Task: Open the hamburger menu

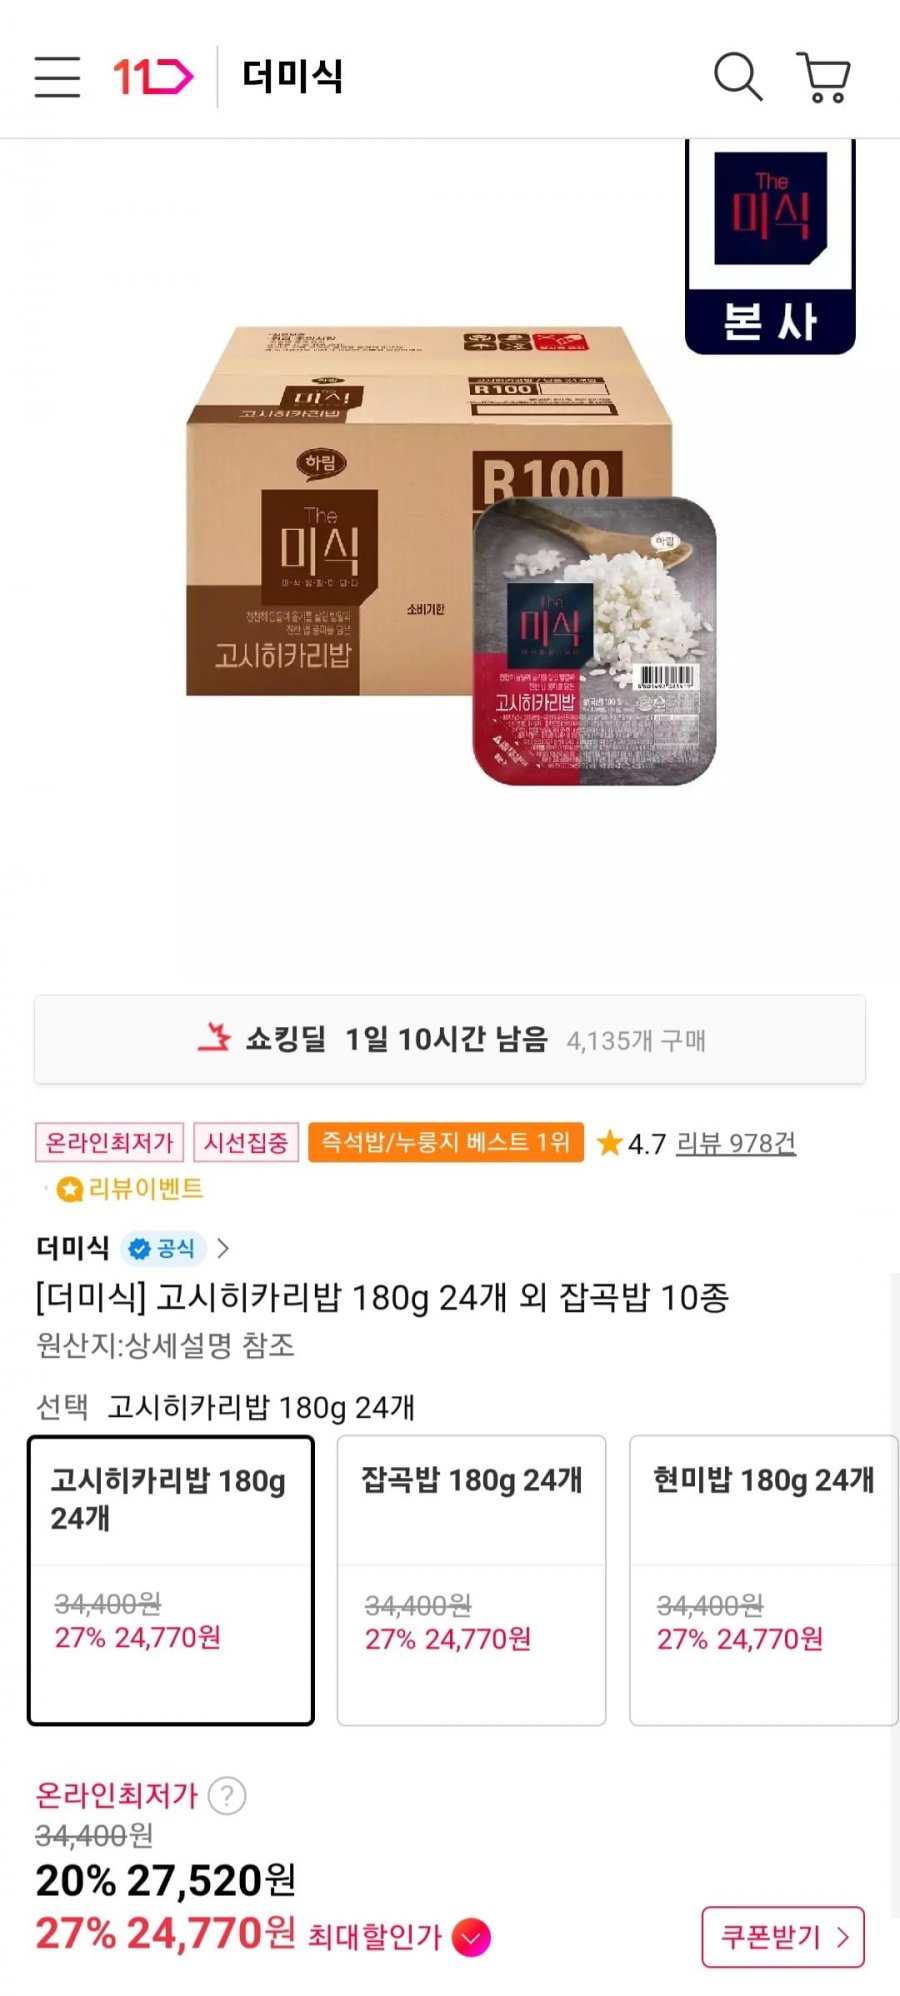Action: 57,77
